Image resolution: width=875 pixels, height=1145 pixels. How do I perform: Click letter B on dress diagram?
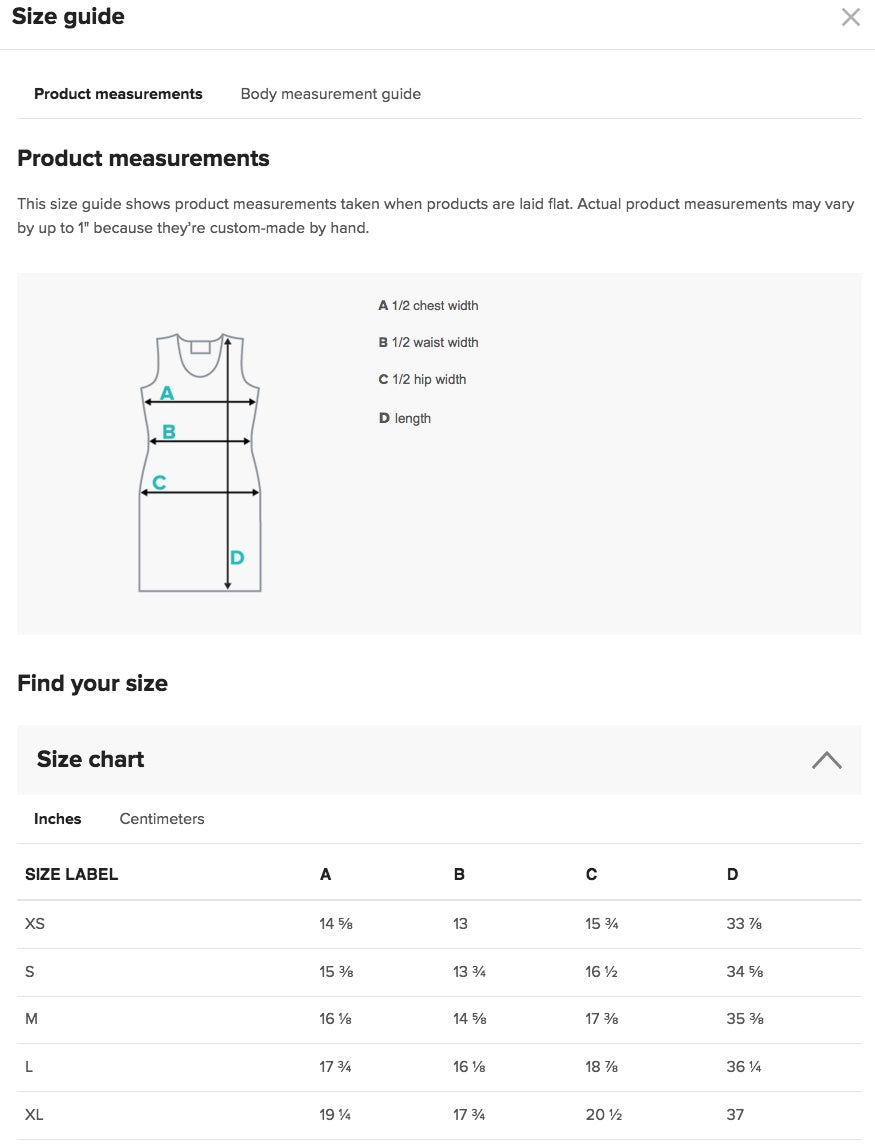point(169,432)
